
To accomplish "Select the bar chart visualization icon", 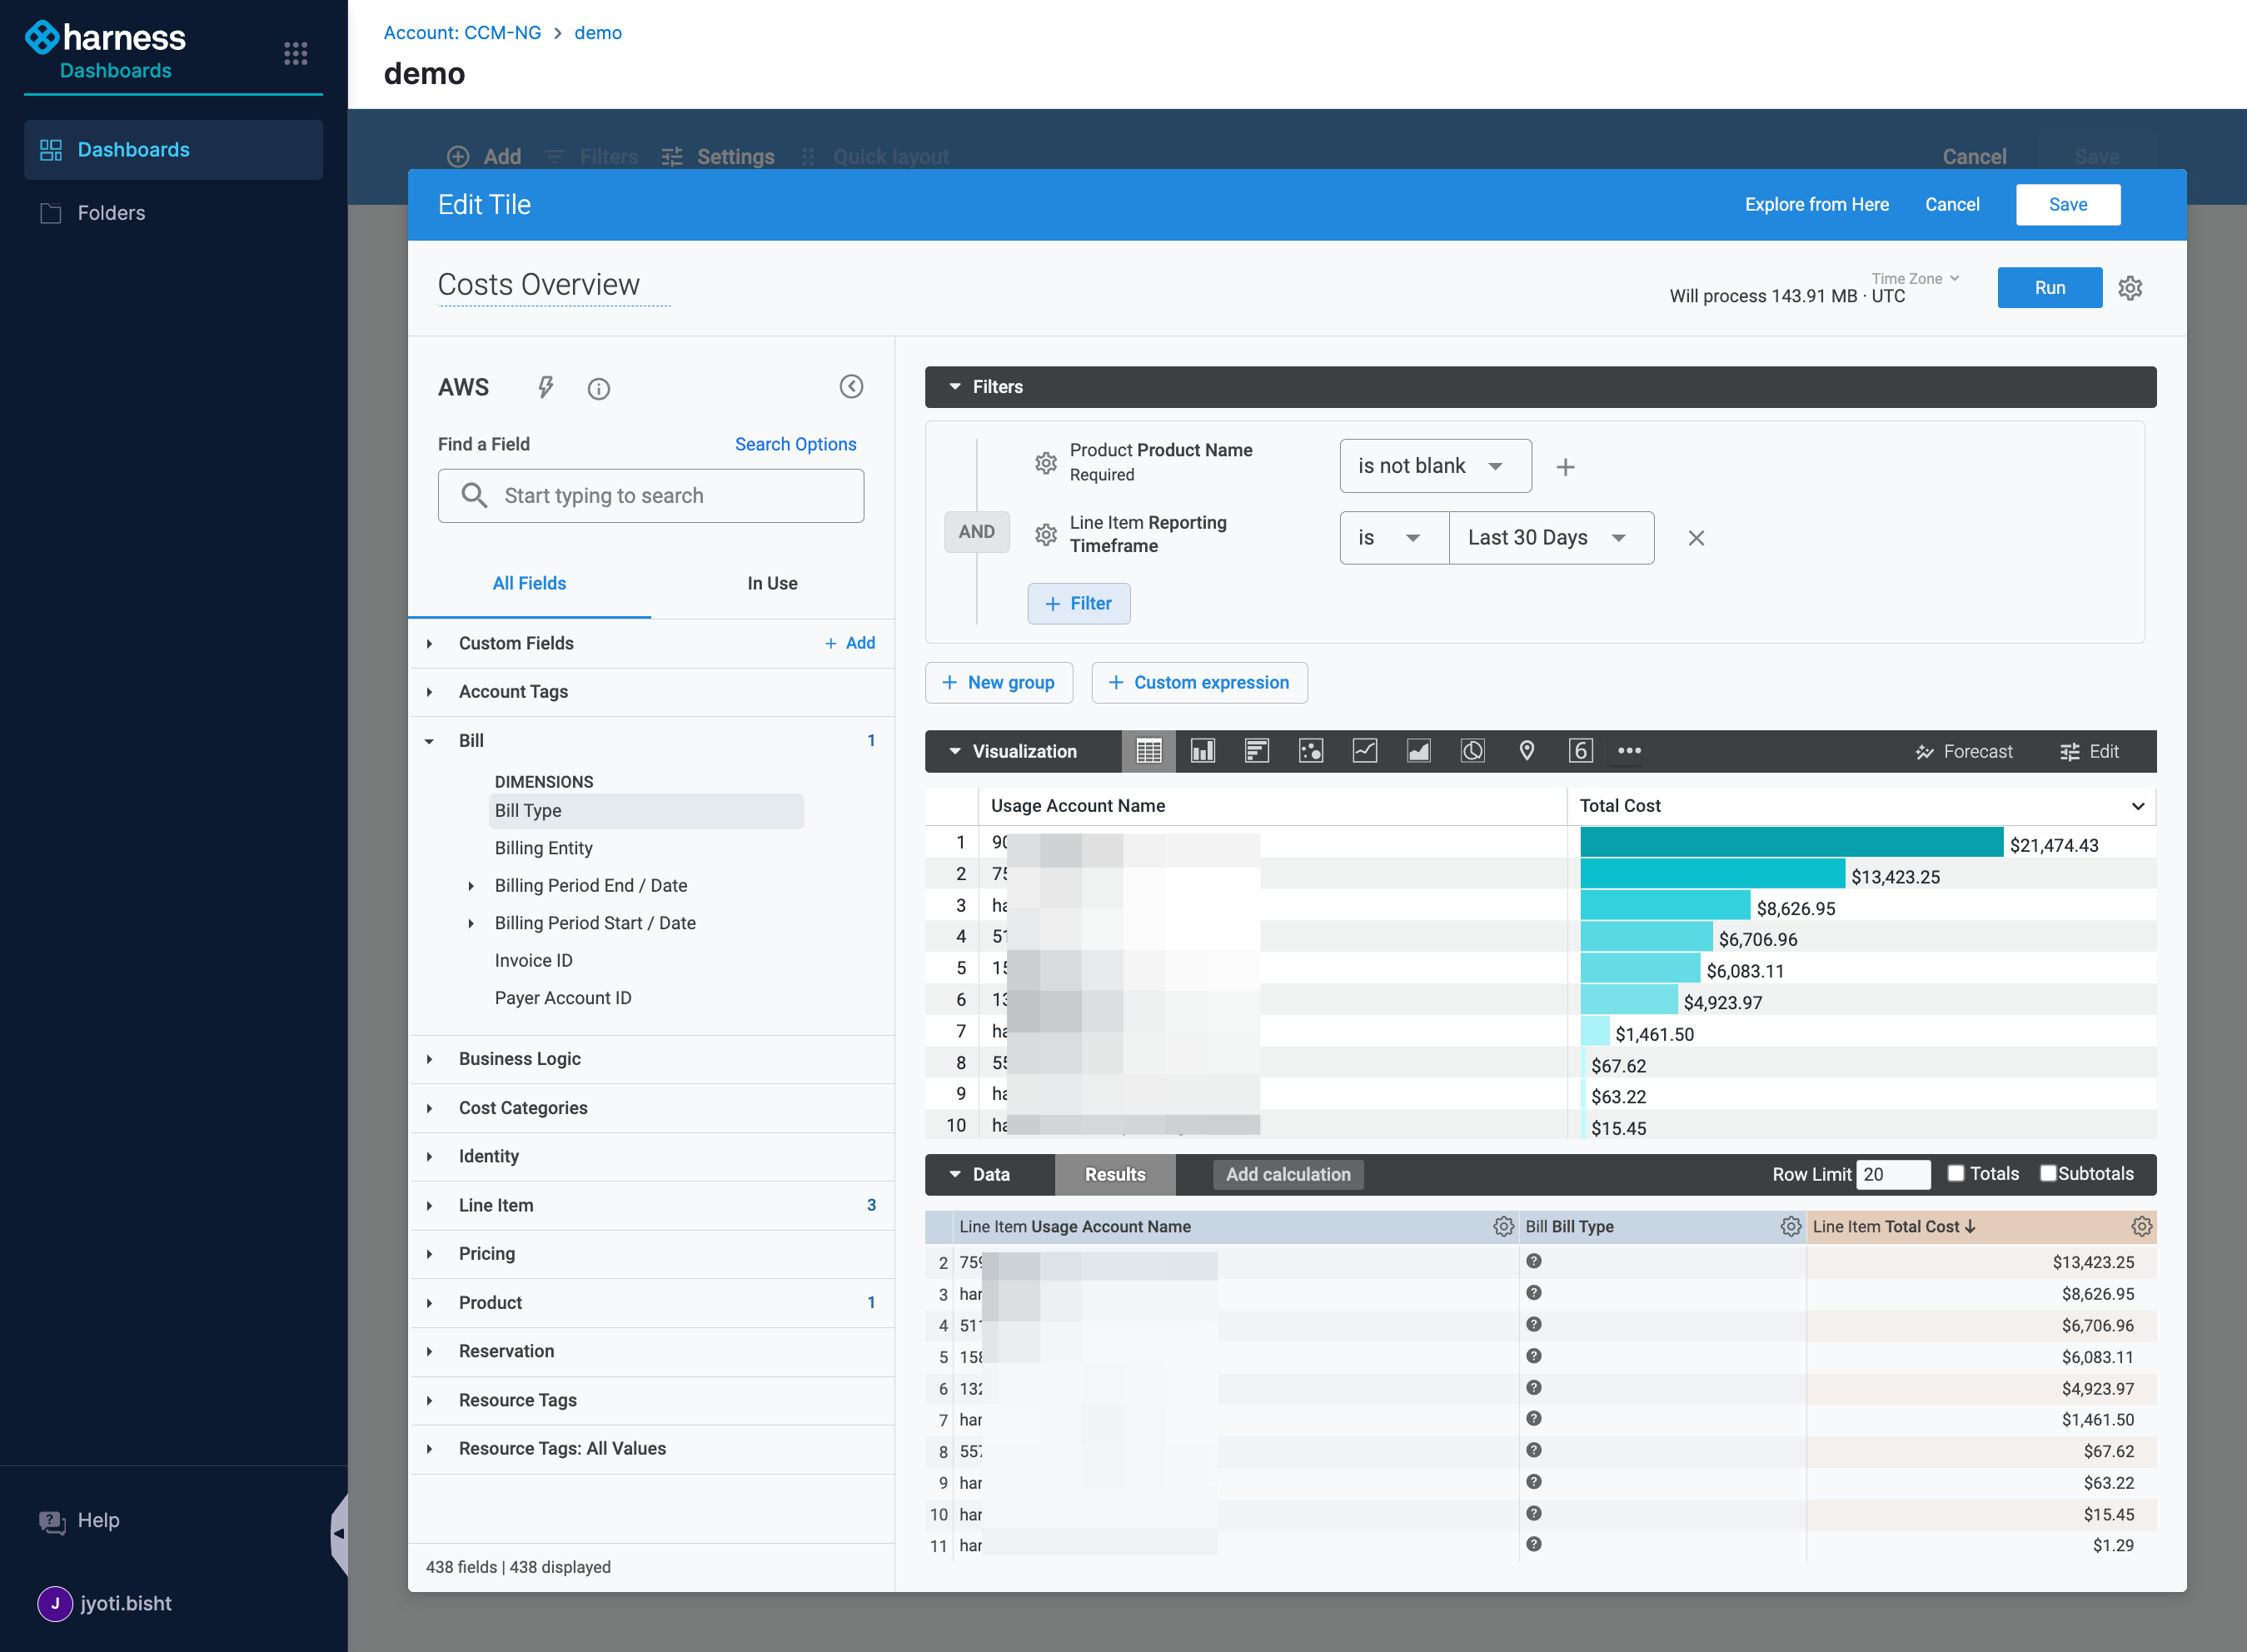I will [x=1257, y=751].
